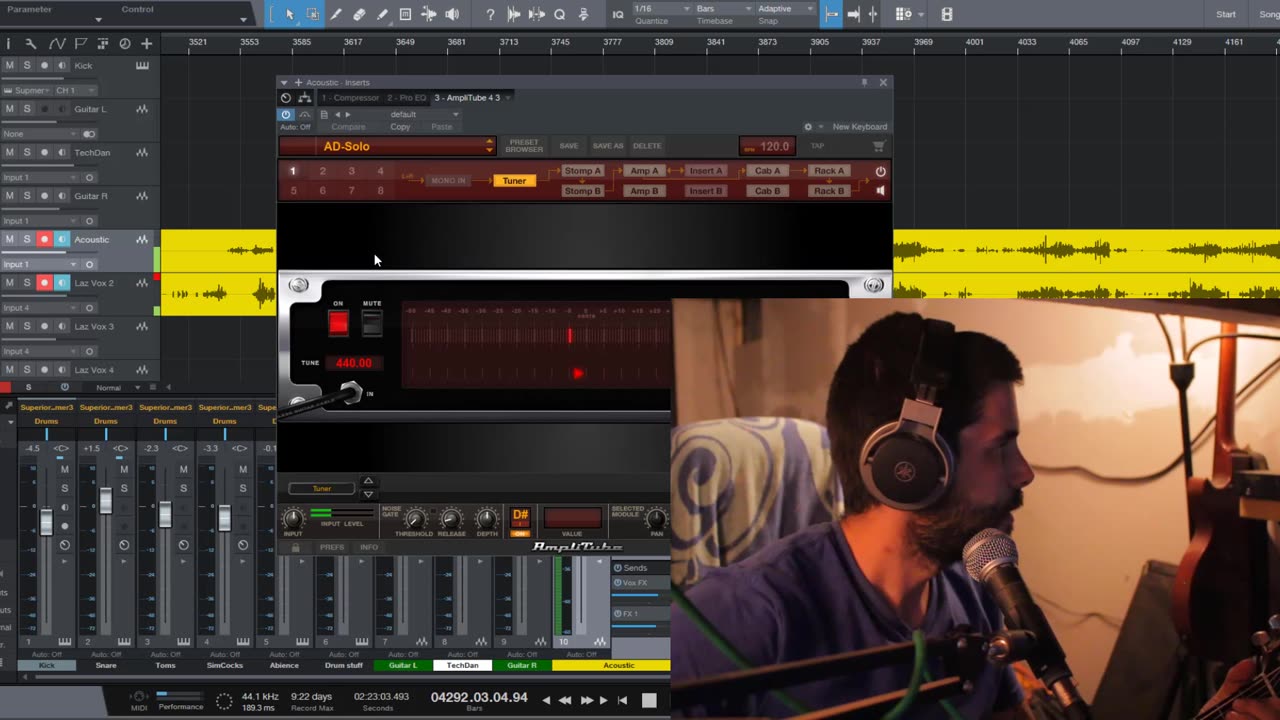Select the Amp A module

(x=645, y=171)
